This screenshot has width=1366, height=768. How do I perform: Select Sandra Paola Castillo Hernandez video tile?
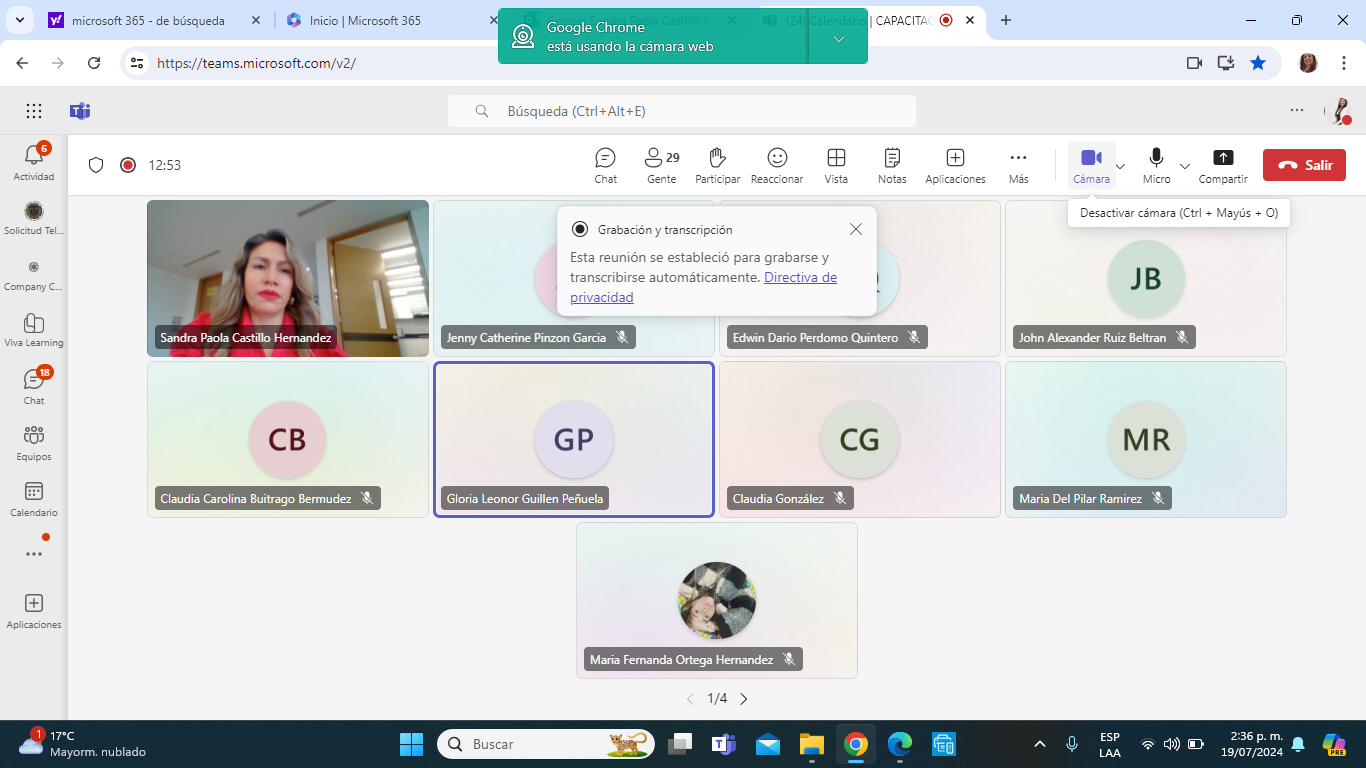click(x=288, y=278)
